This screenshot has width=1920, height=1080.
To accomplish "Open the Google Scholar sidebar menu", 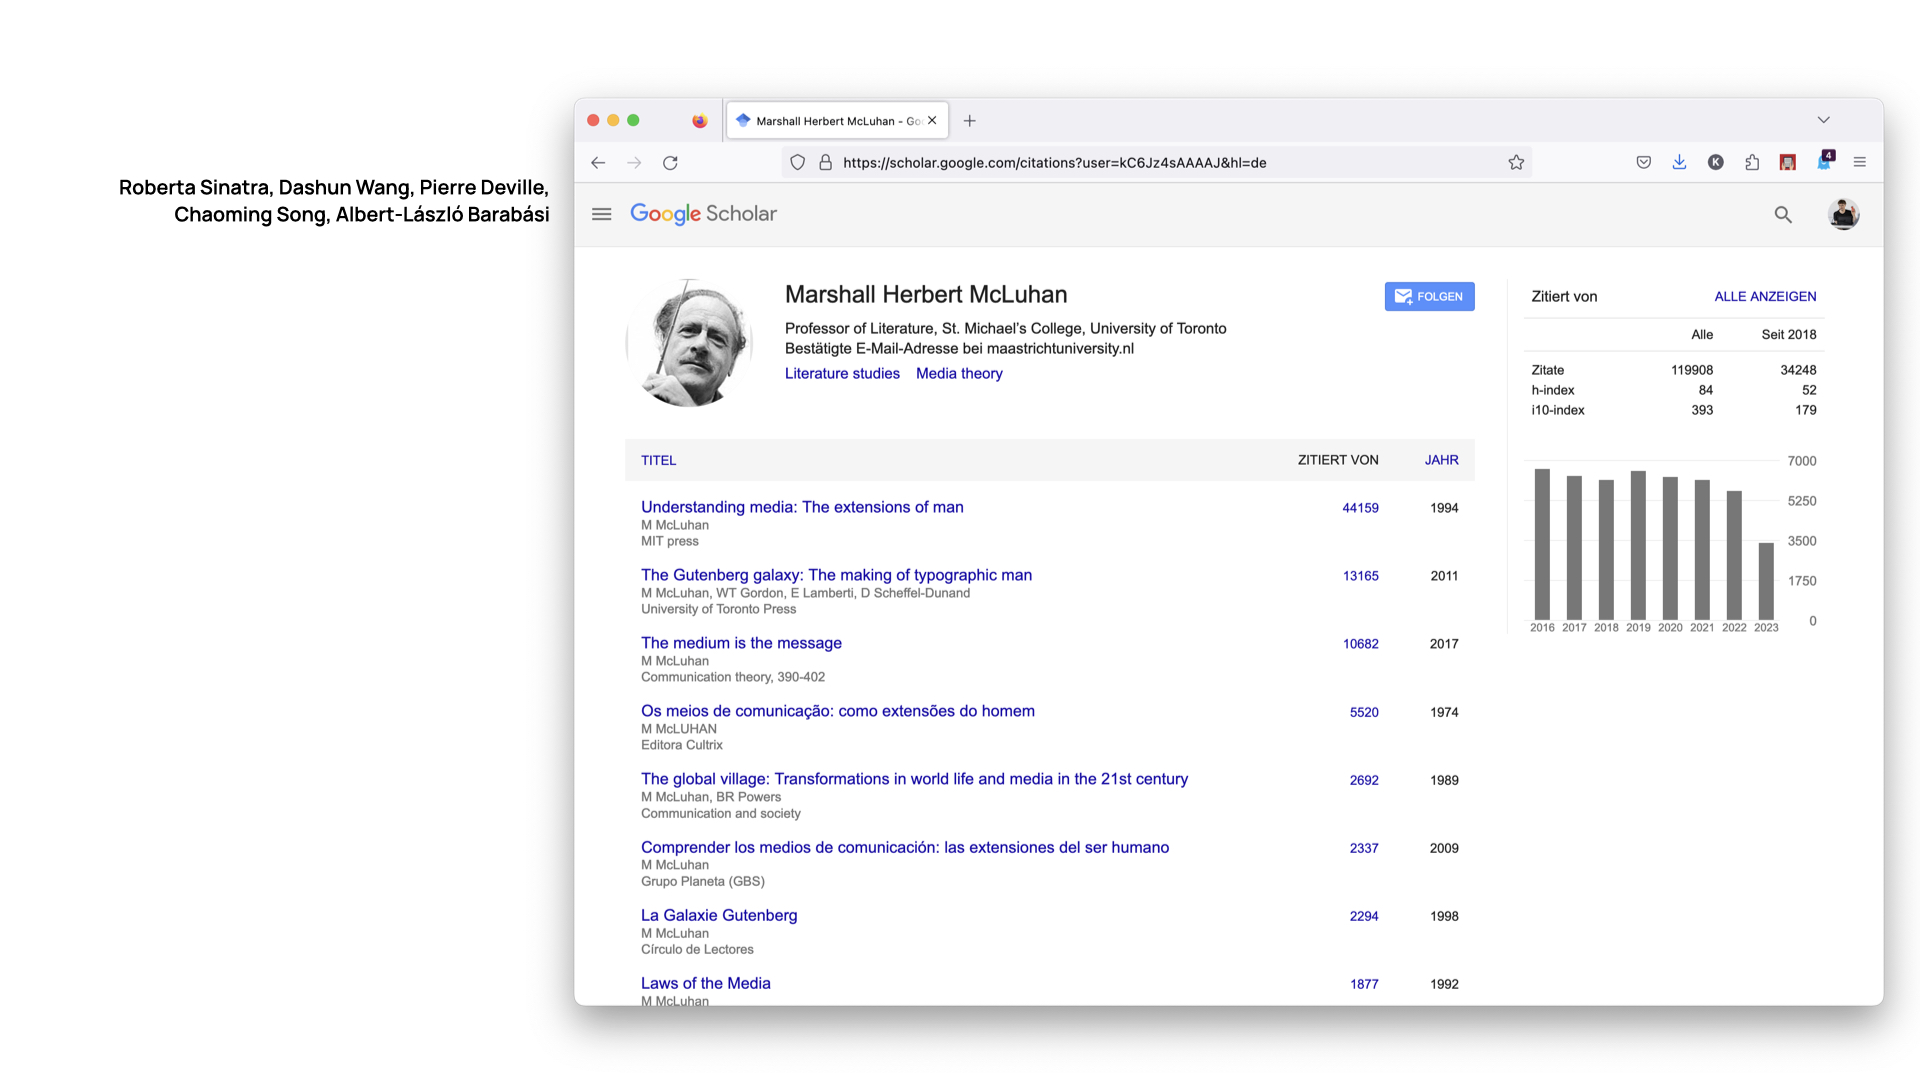I will [x=601, y=214].
